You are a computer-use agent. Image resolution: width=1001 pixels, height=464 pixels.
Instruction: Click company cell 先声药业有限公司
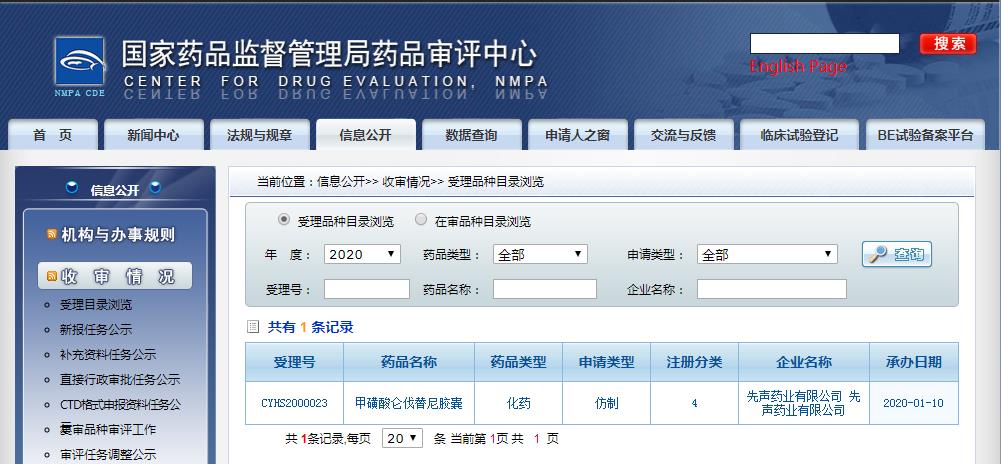(804, 403)
